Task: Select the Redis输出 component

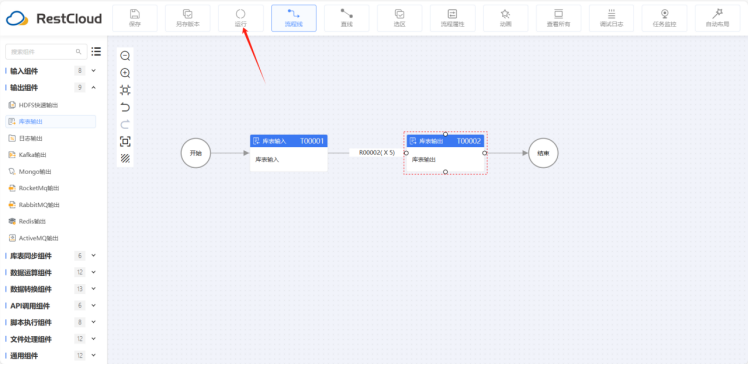Action: coord(51,221)
